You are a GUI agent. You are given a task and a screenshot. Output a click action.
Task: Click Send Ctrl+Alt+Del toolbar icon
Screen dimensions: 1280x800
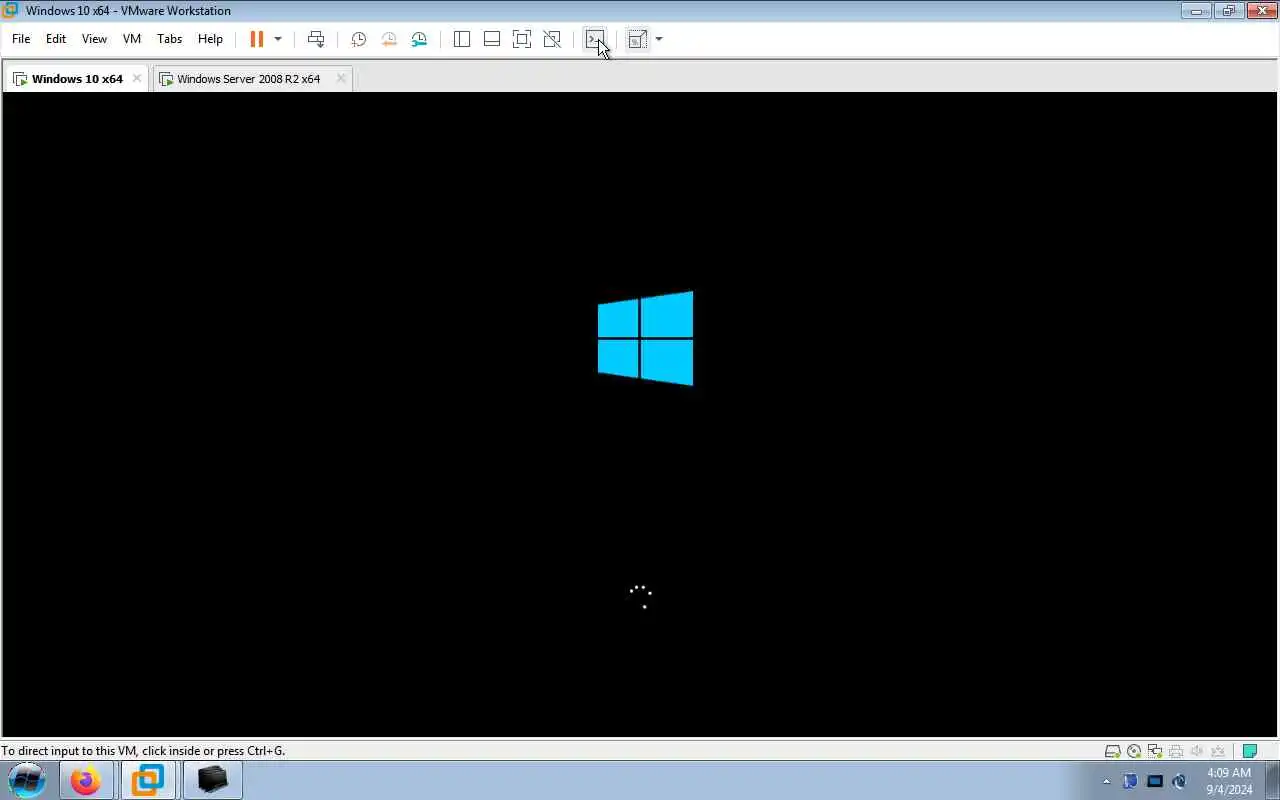pos(316,39)
